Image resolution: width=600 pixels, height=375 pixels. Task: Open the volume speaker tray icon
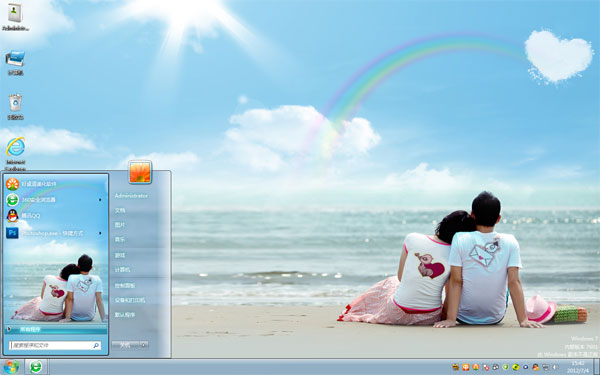(x=555, y=367)
